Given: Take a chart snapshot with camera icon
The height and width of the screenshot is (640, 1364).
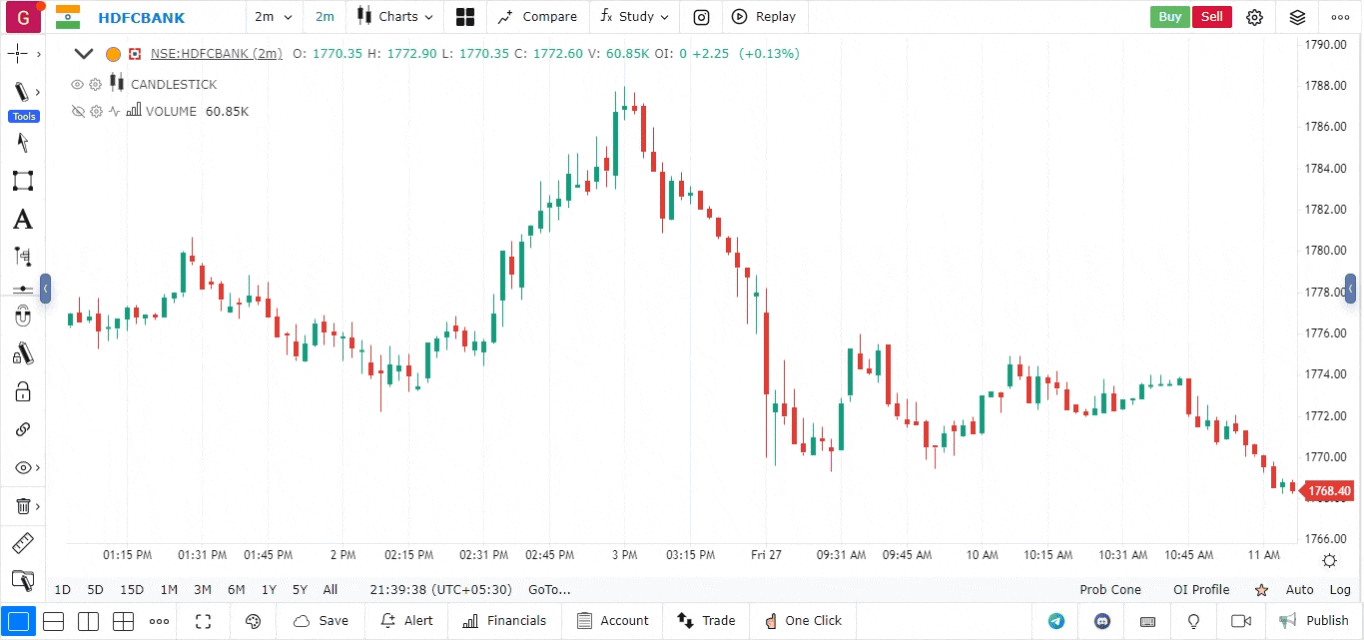Looking at the screenshot, I should coord(702,17).
